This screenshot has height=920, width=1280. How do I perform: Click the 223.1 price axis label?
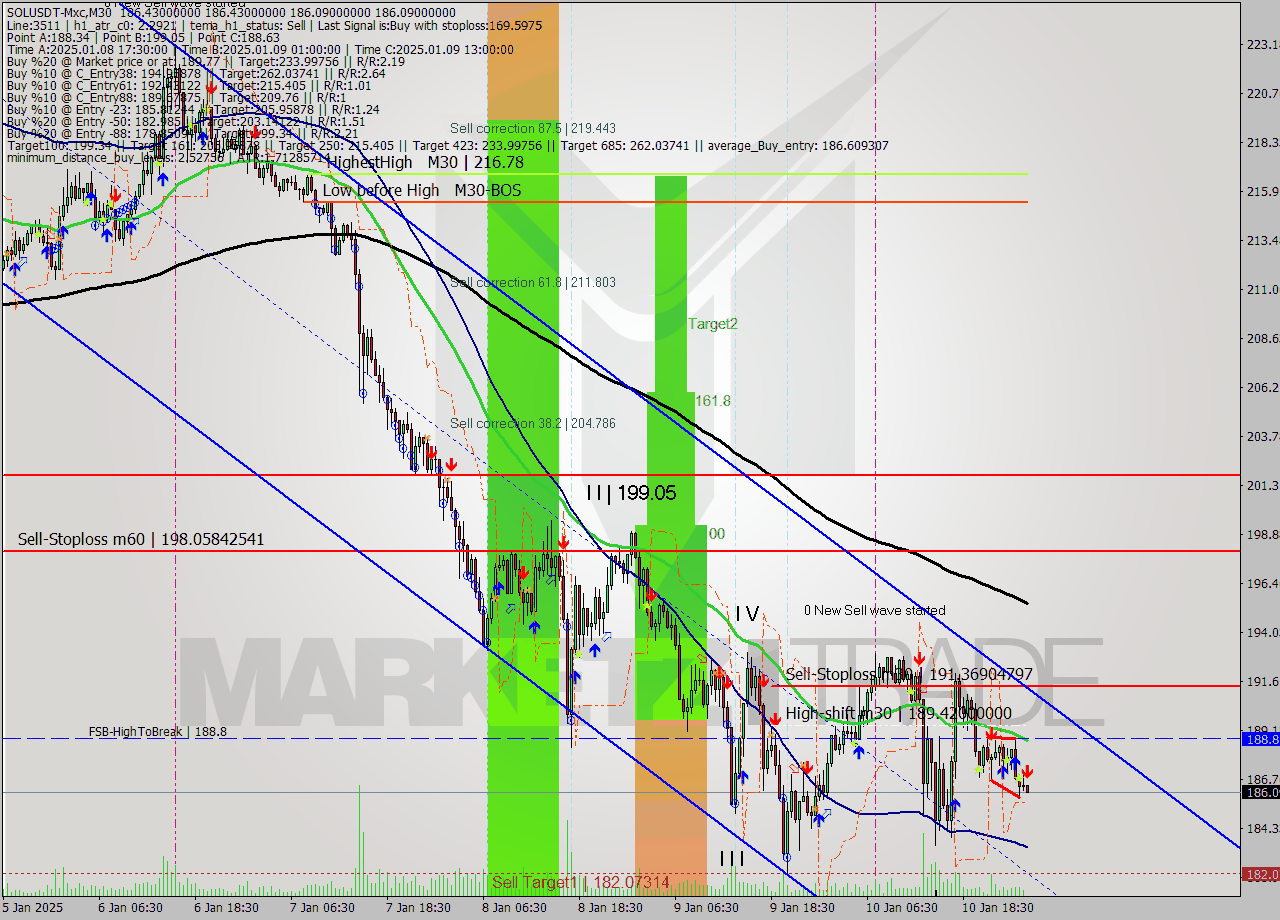point(1262,44)
